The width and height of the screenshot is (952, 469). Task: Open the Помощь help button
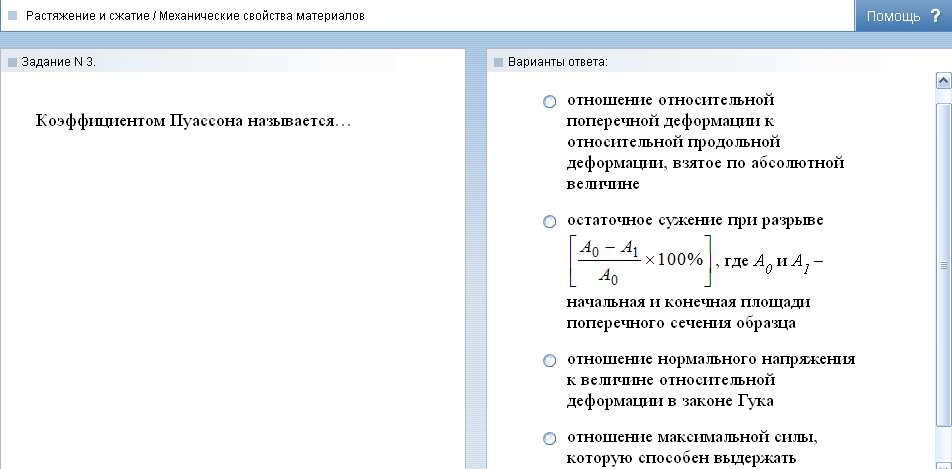(x=903, y=16)
